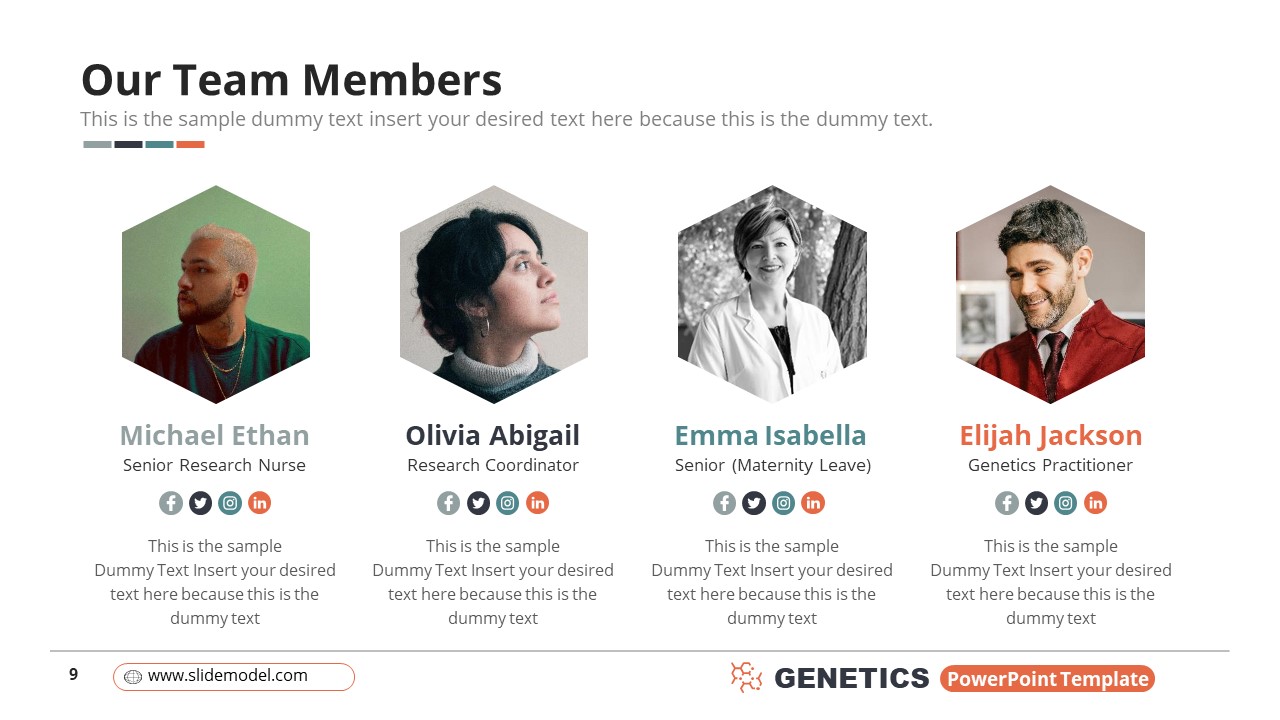
Task: Open Elijah Jackson's Twitter icon
Action: 1036,503
